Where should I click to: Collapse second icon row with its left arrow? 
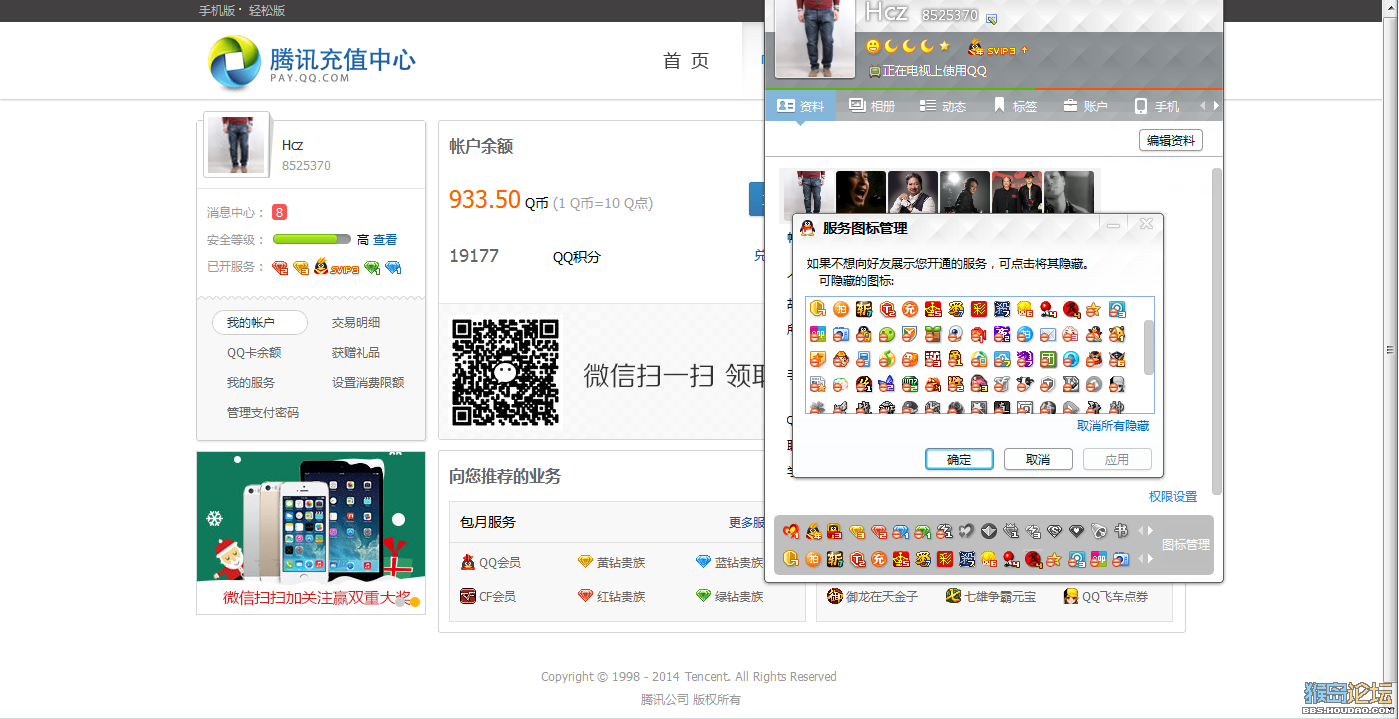click(1140, 559)
